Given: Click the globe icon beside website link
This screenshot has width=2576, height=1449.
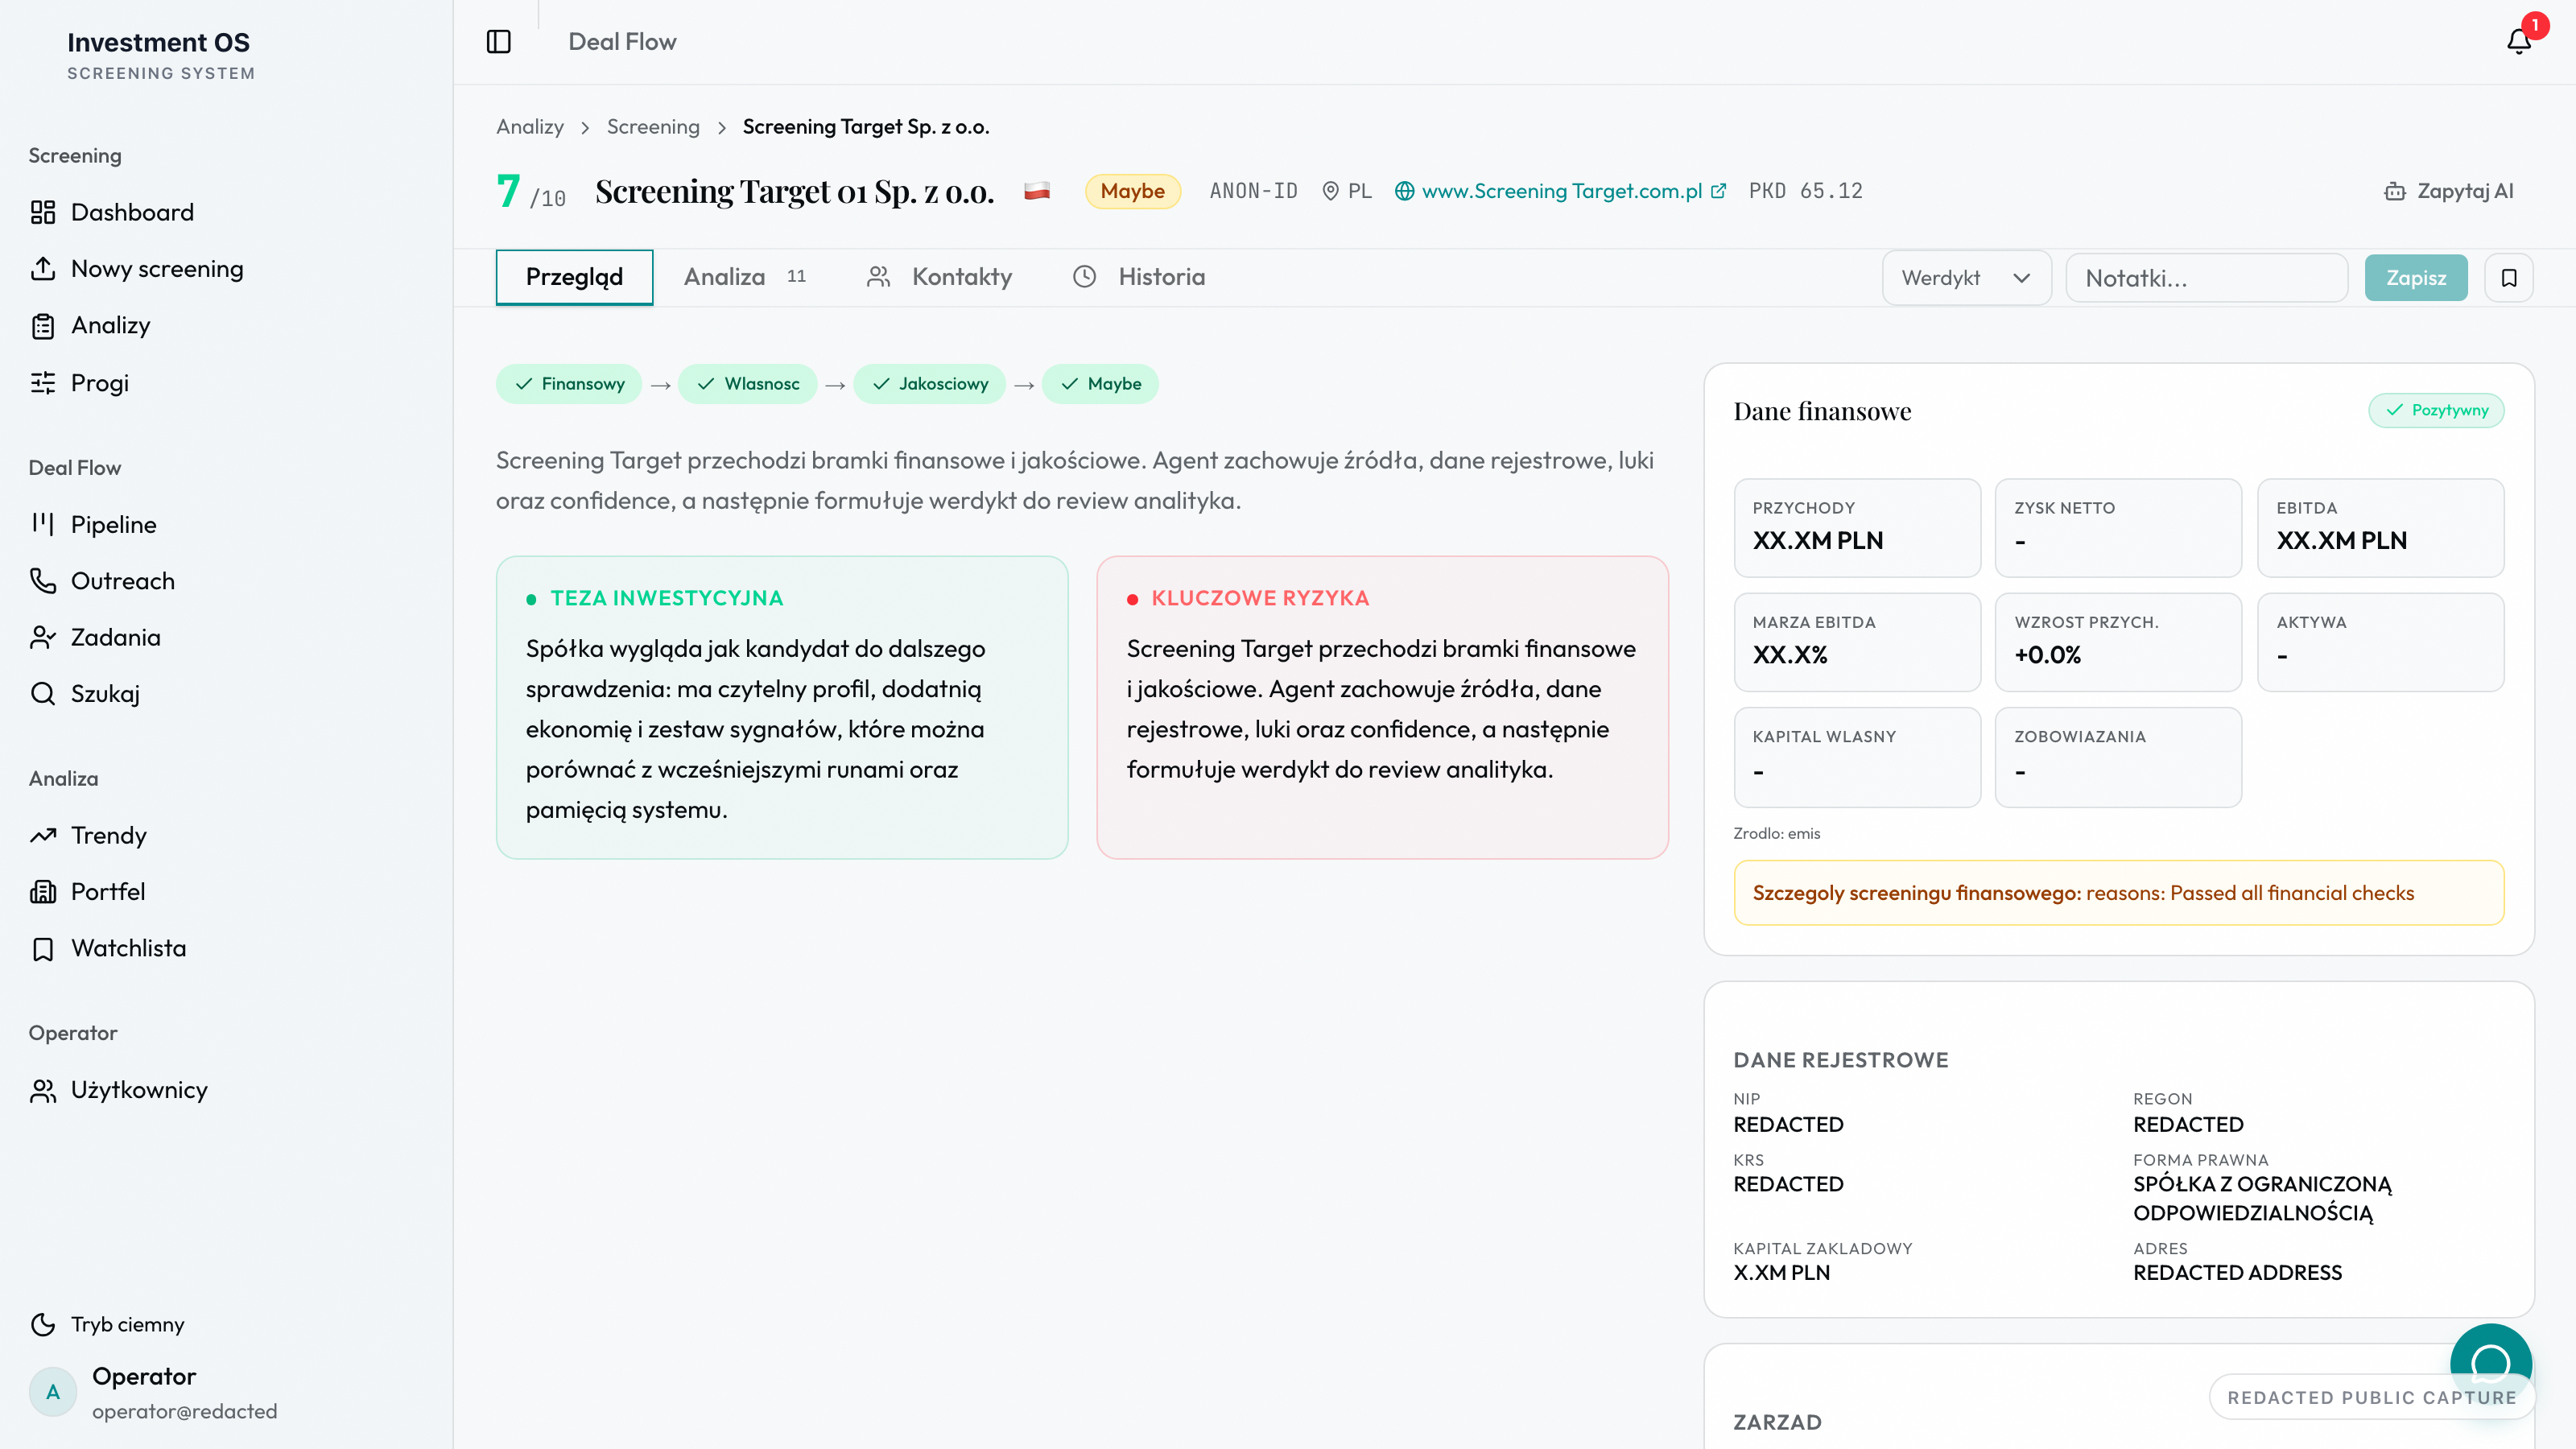Looking at the screenshot, I should pyautogui.click(x=1404, y=191).
